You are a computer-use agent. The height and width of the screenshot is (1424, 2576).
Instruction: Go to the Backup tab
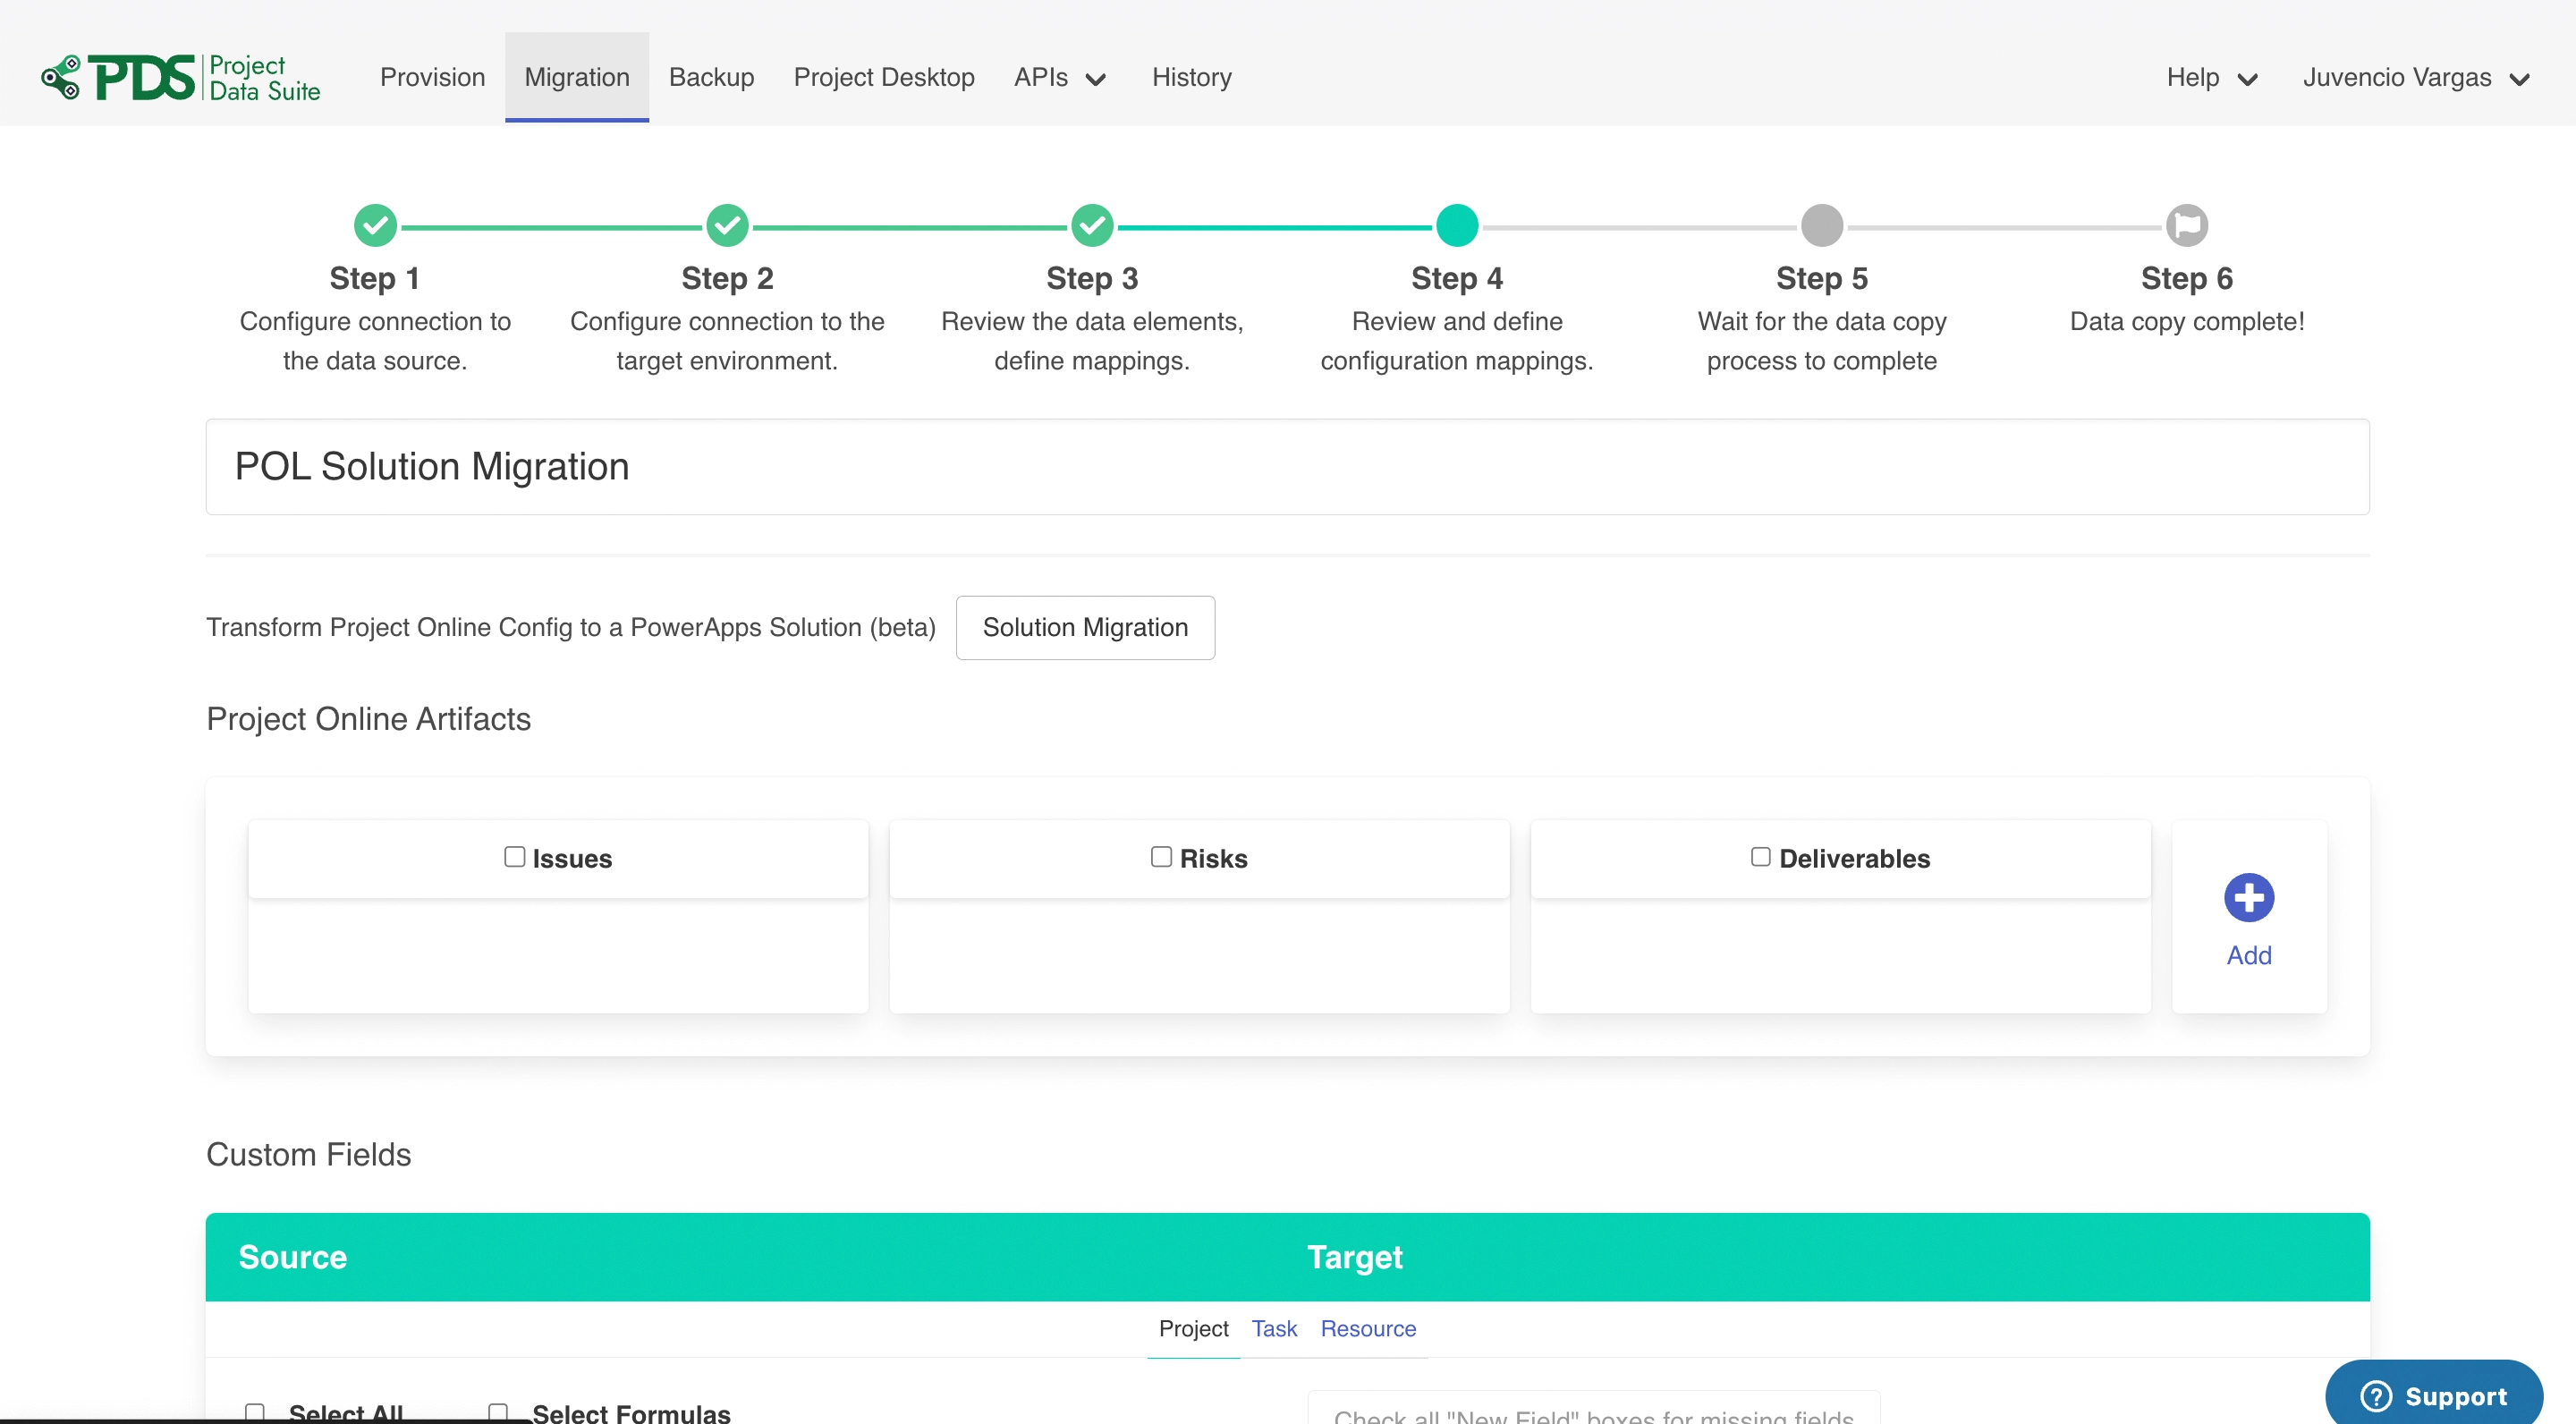point(711,78)
